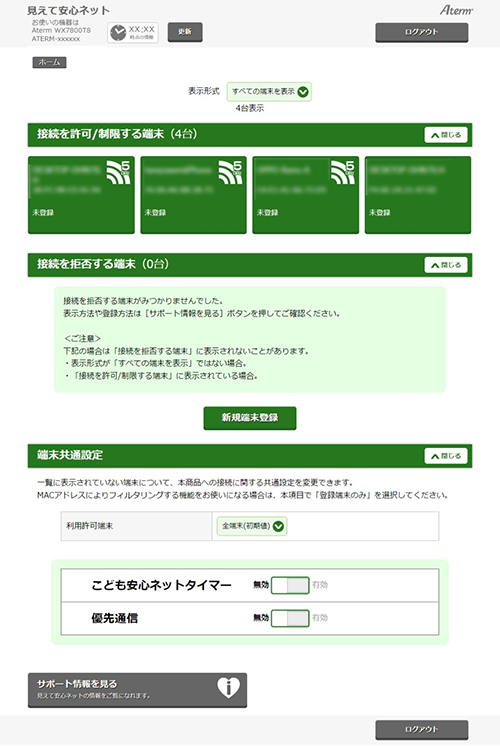Click the 利用許可端末 label cell
The image size is (500, 747).
click(x=137, y=526)
